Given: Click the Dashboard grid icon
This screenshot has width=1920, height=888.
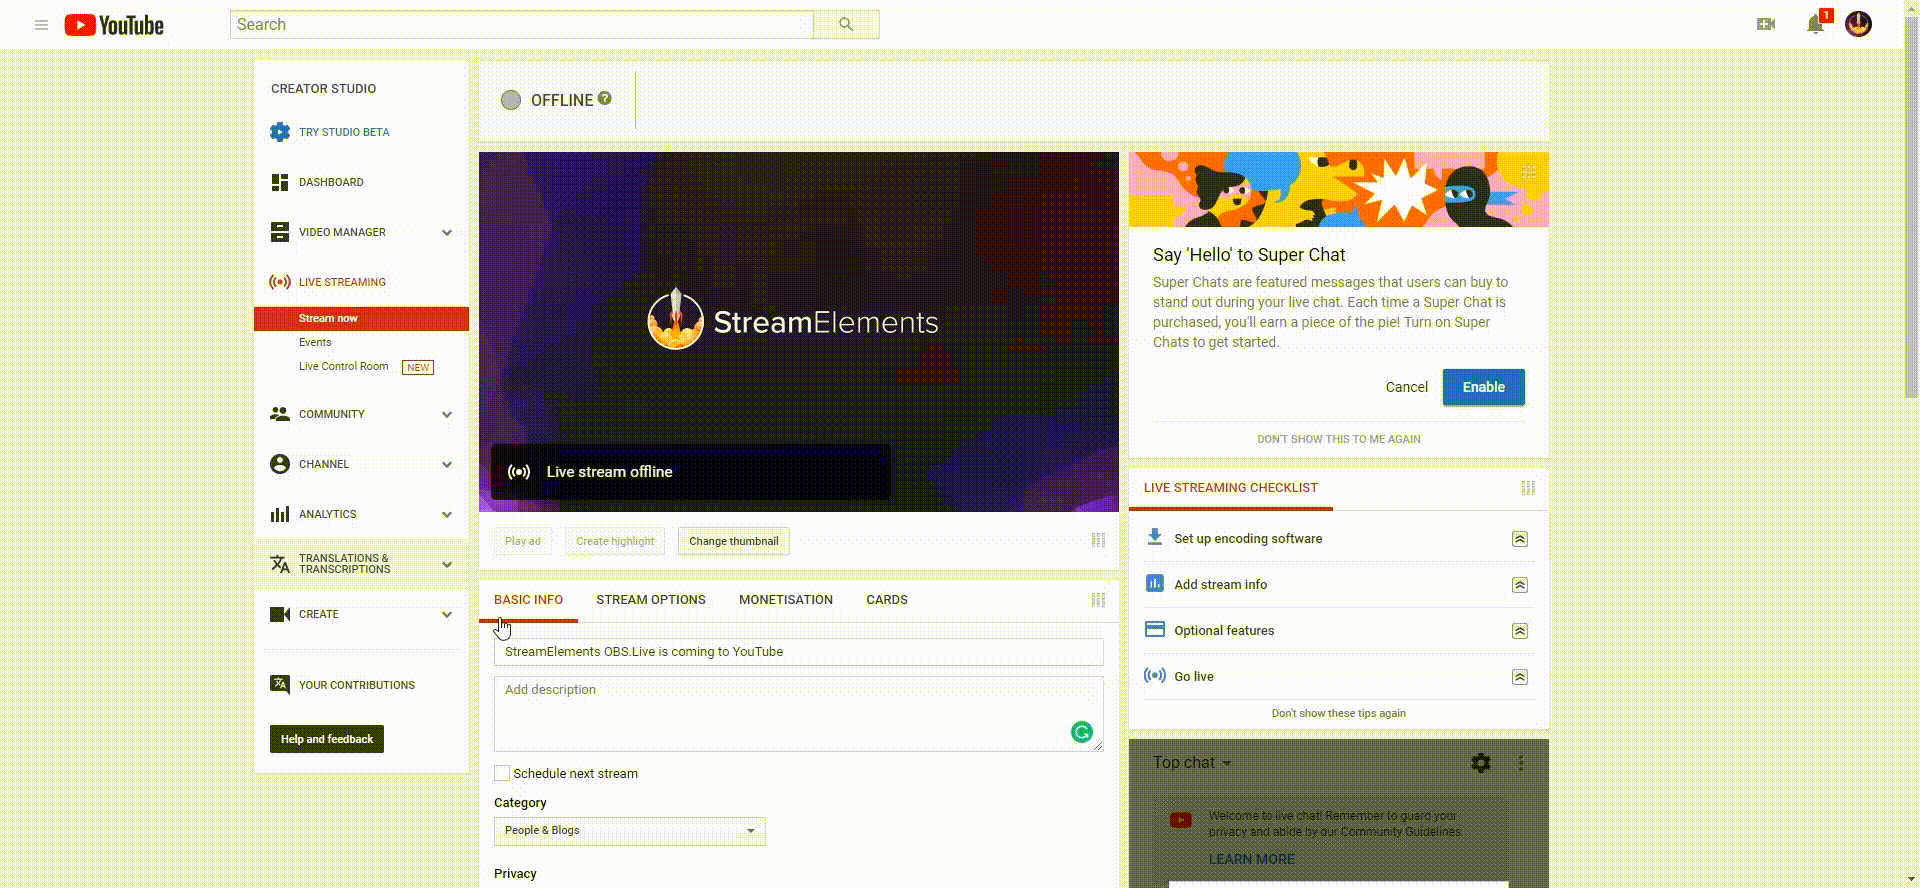Looking at the screenshot, I should (x=280, y=182).
